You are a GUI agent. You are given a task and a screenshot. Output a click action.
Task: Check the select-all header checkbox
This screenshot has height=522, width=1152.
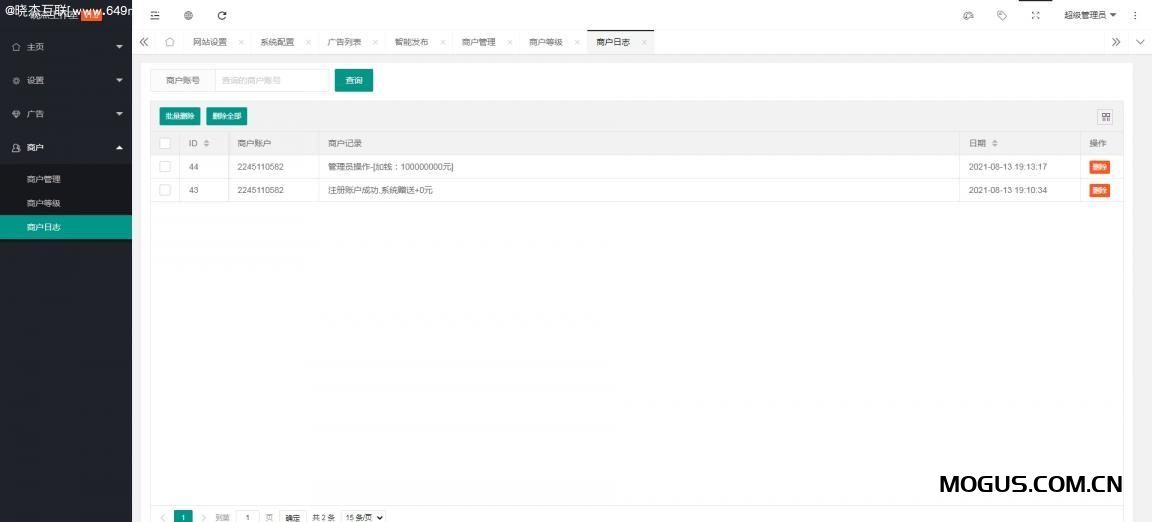tap(165, 143)
